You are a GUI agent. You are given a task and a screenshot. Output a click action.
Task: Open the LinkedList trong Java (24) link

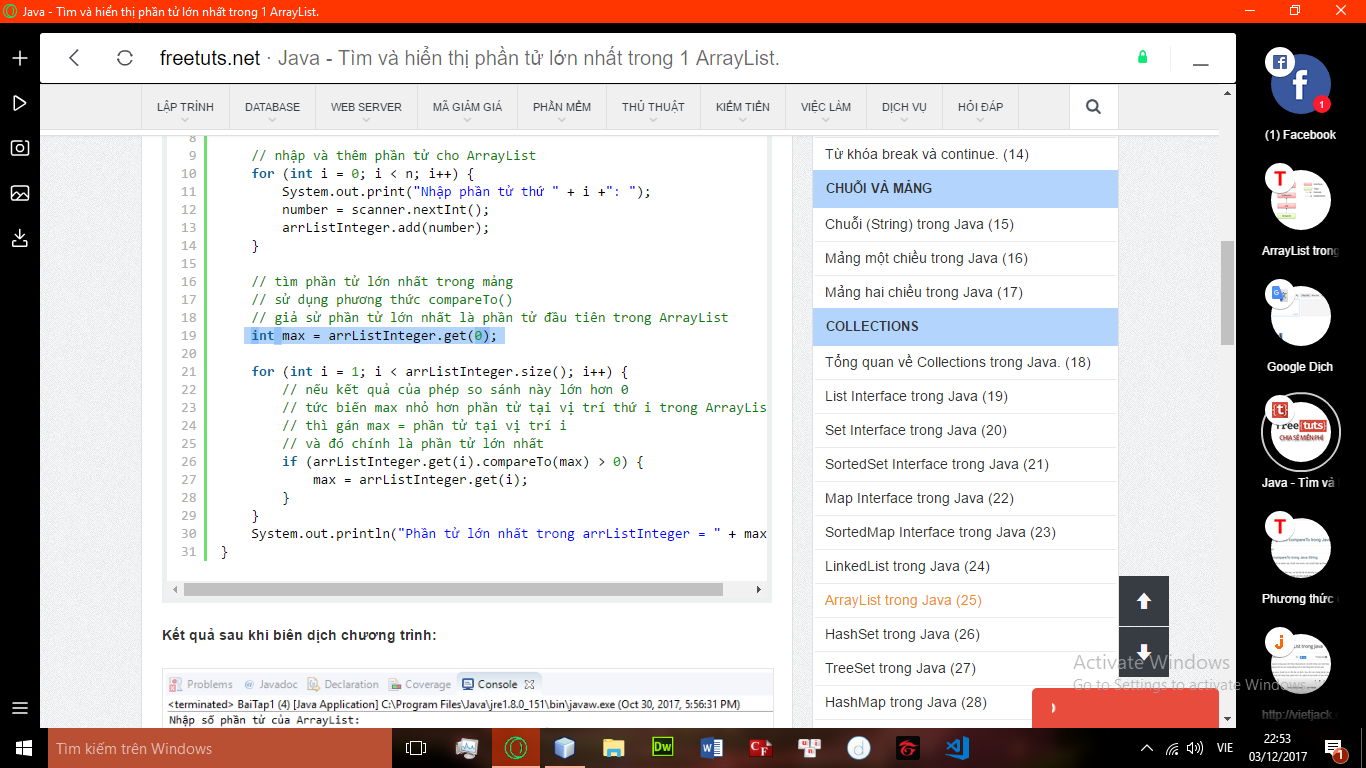coord(906,566)
